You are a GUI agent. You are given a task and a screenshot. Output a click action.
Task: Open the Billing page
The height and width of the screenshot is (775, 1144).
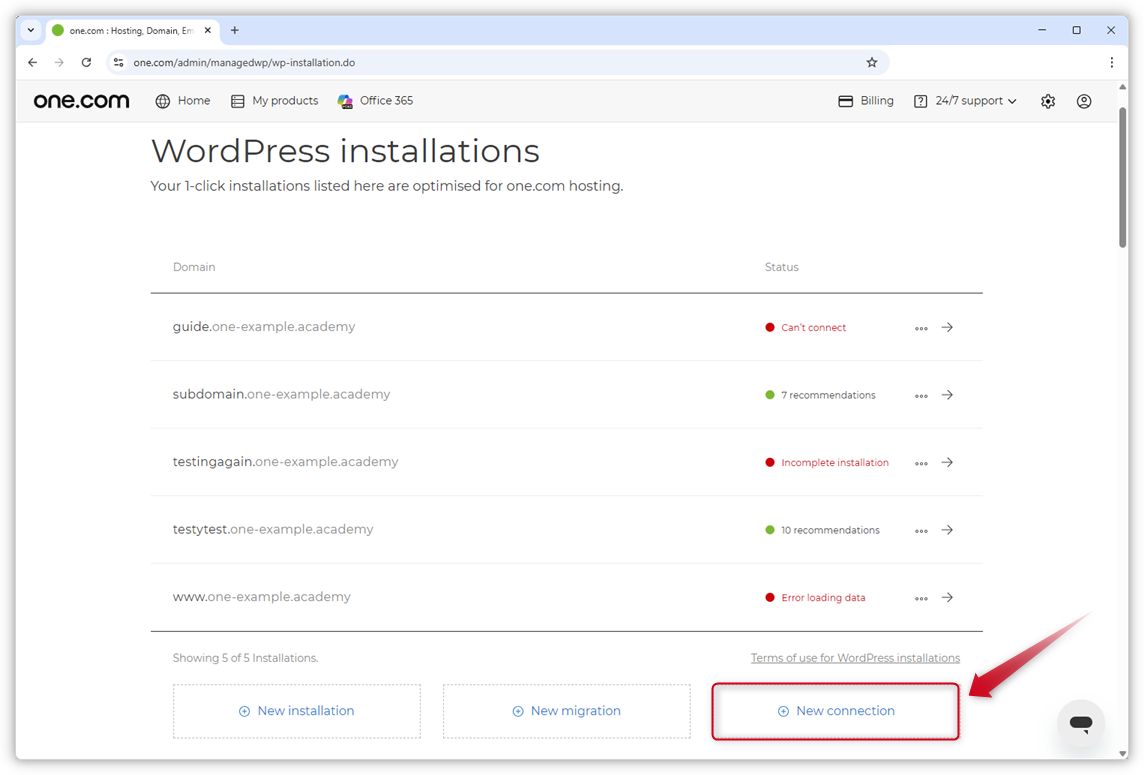coord(865,101)
